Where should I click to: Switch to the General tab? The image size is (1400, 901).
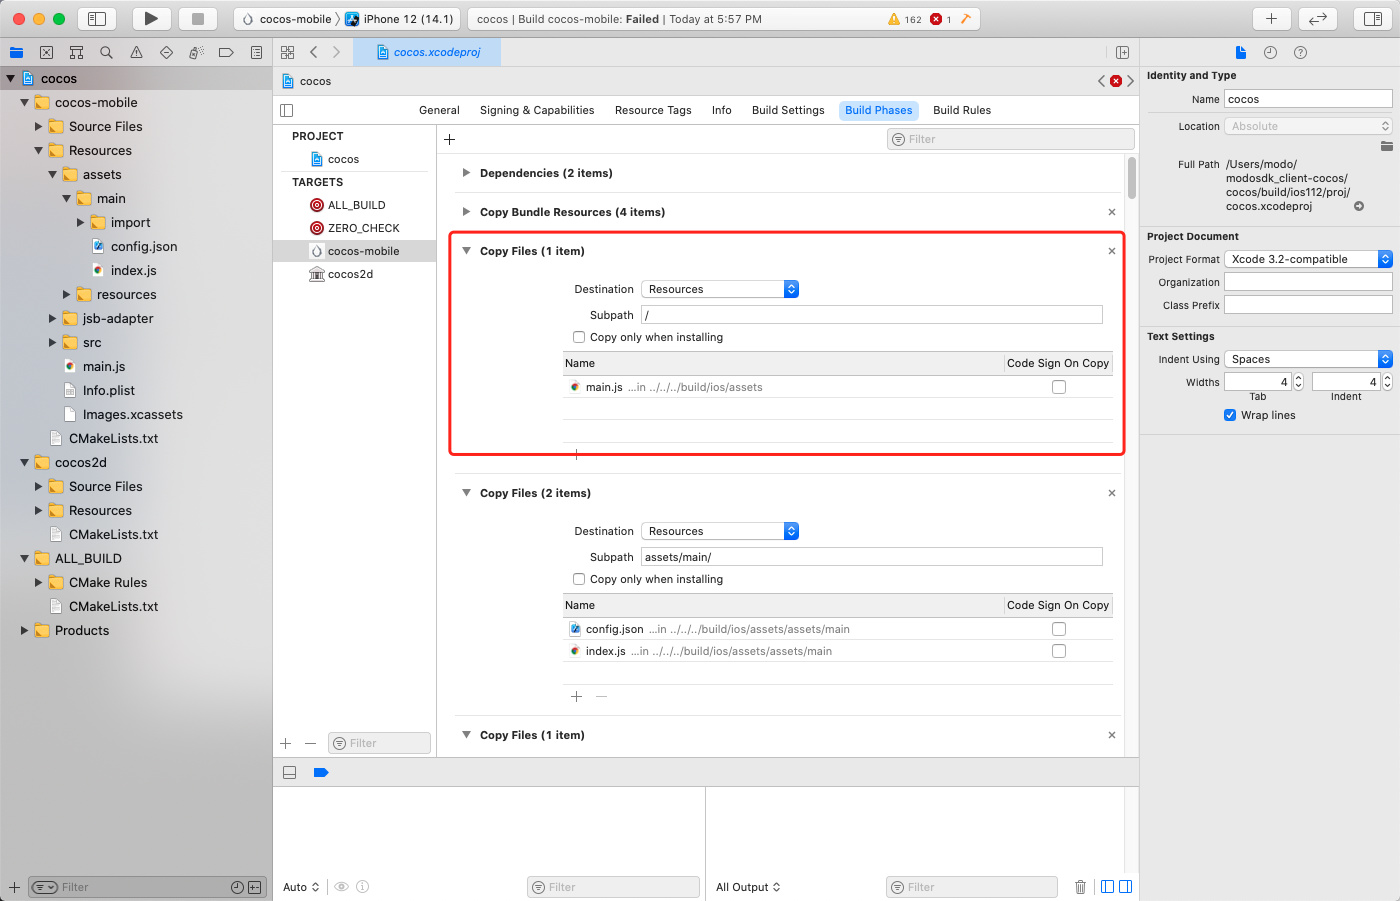[439, 110]
